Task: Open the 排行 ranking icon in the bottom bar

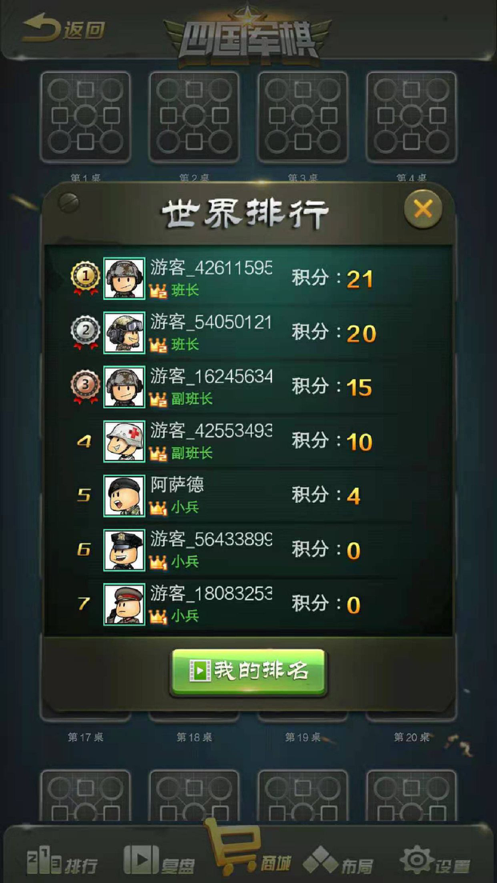Action: click(62, 862)
